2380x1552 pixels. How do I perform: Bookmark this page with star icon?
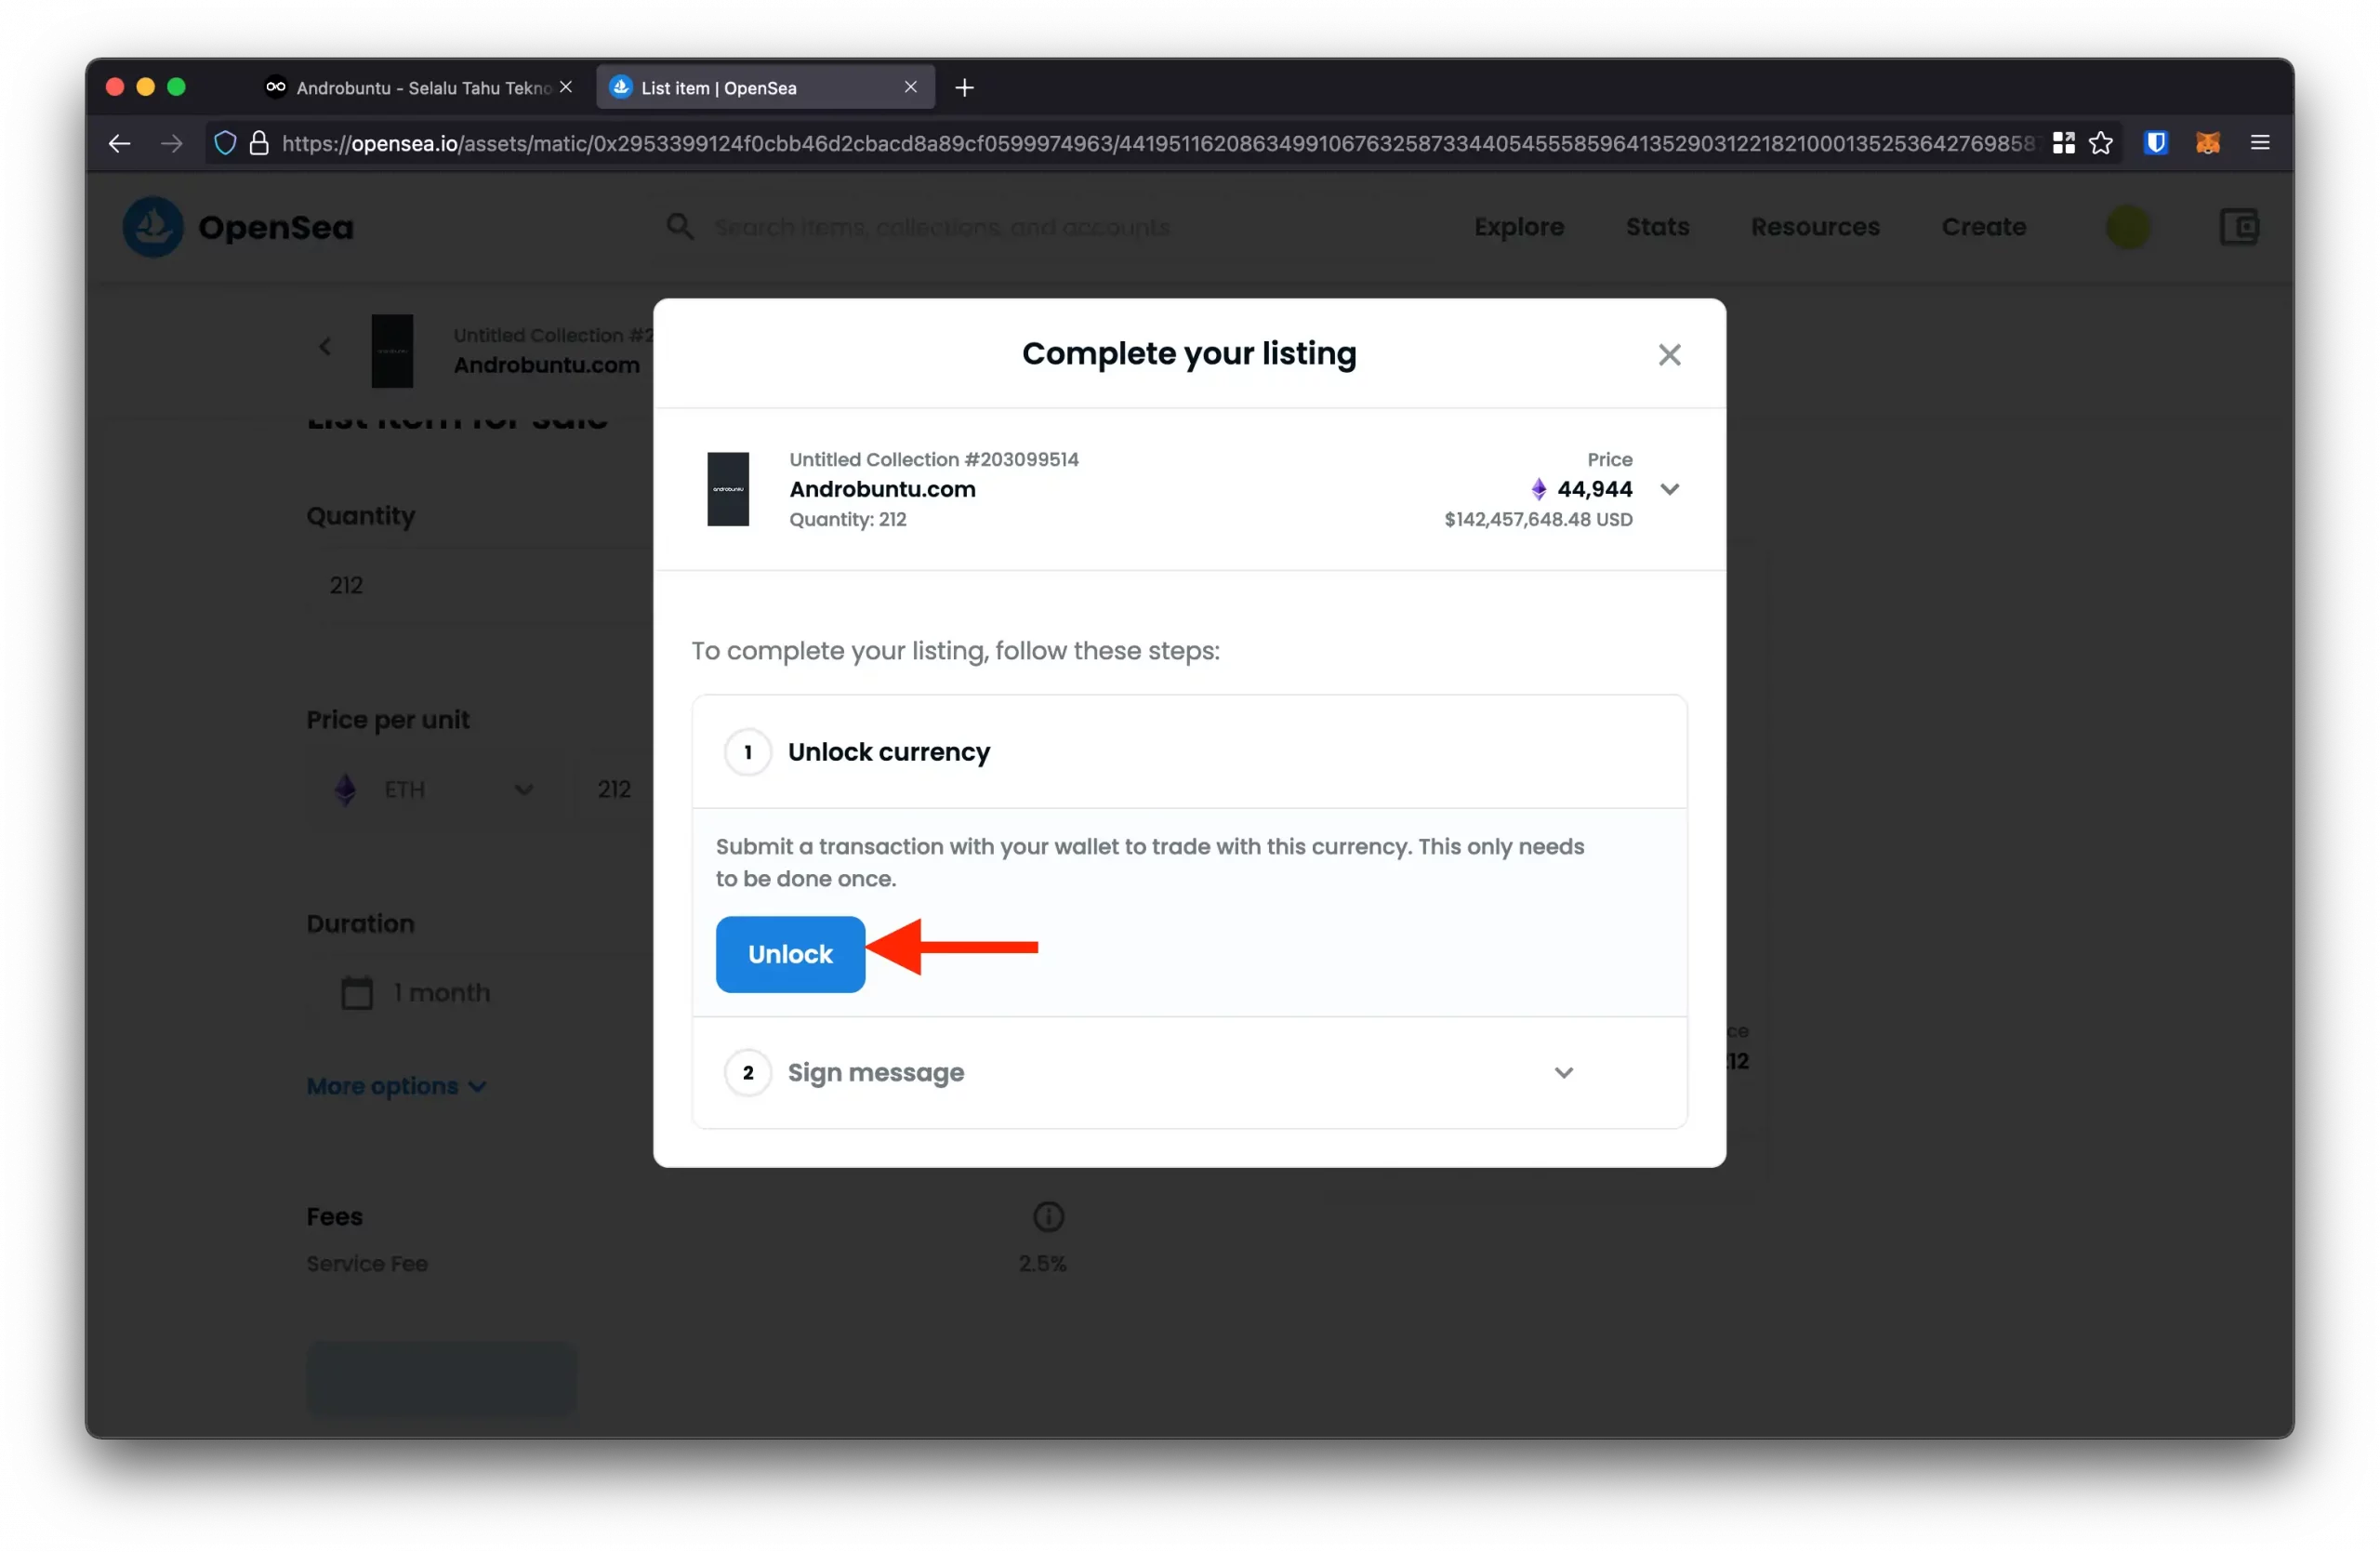pos(2101,143)
